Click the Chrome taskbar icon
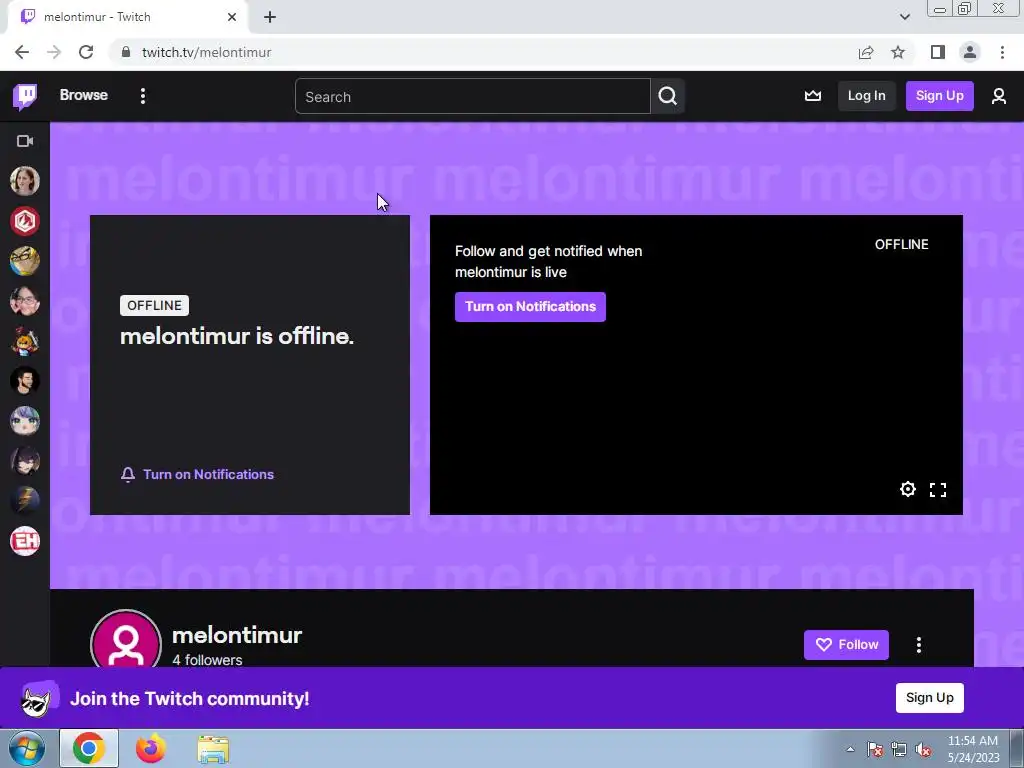The width and height of the screenshot is (1024, 768). (89, 748)
